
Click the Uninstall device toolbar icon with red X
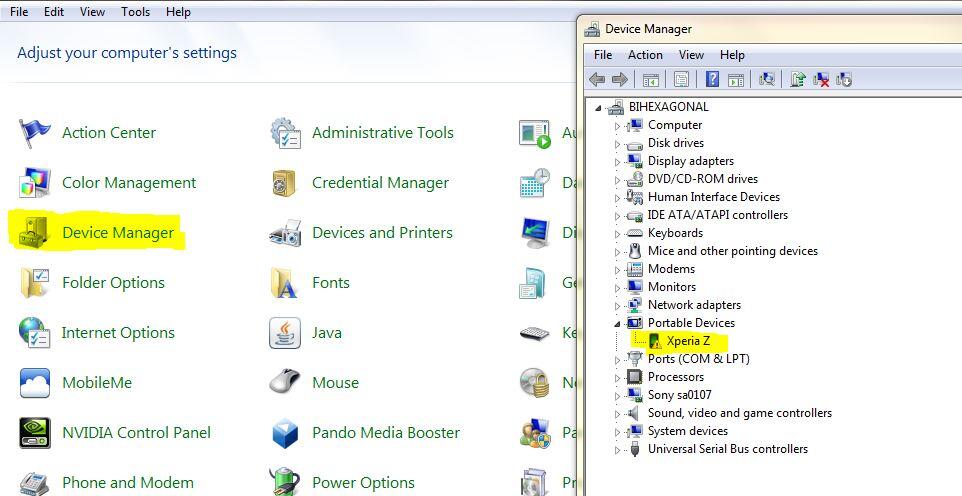click(x=821, y=79)
